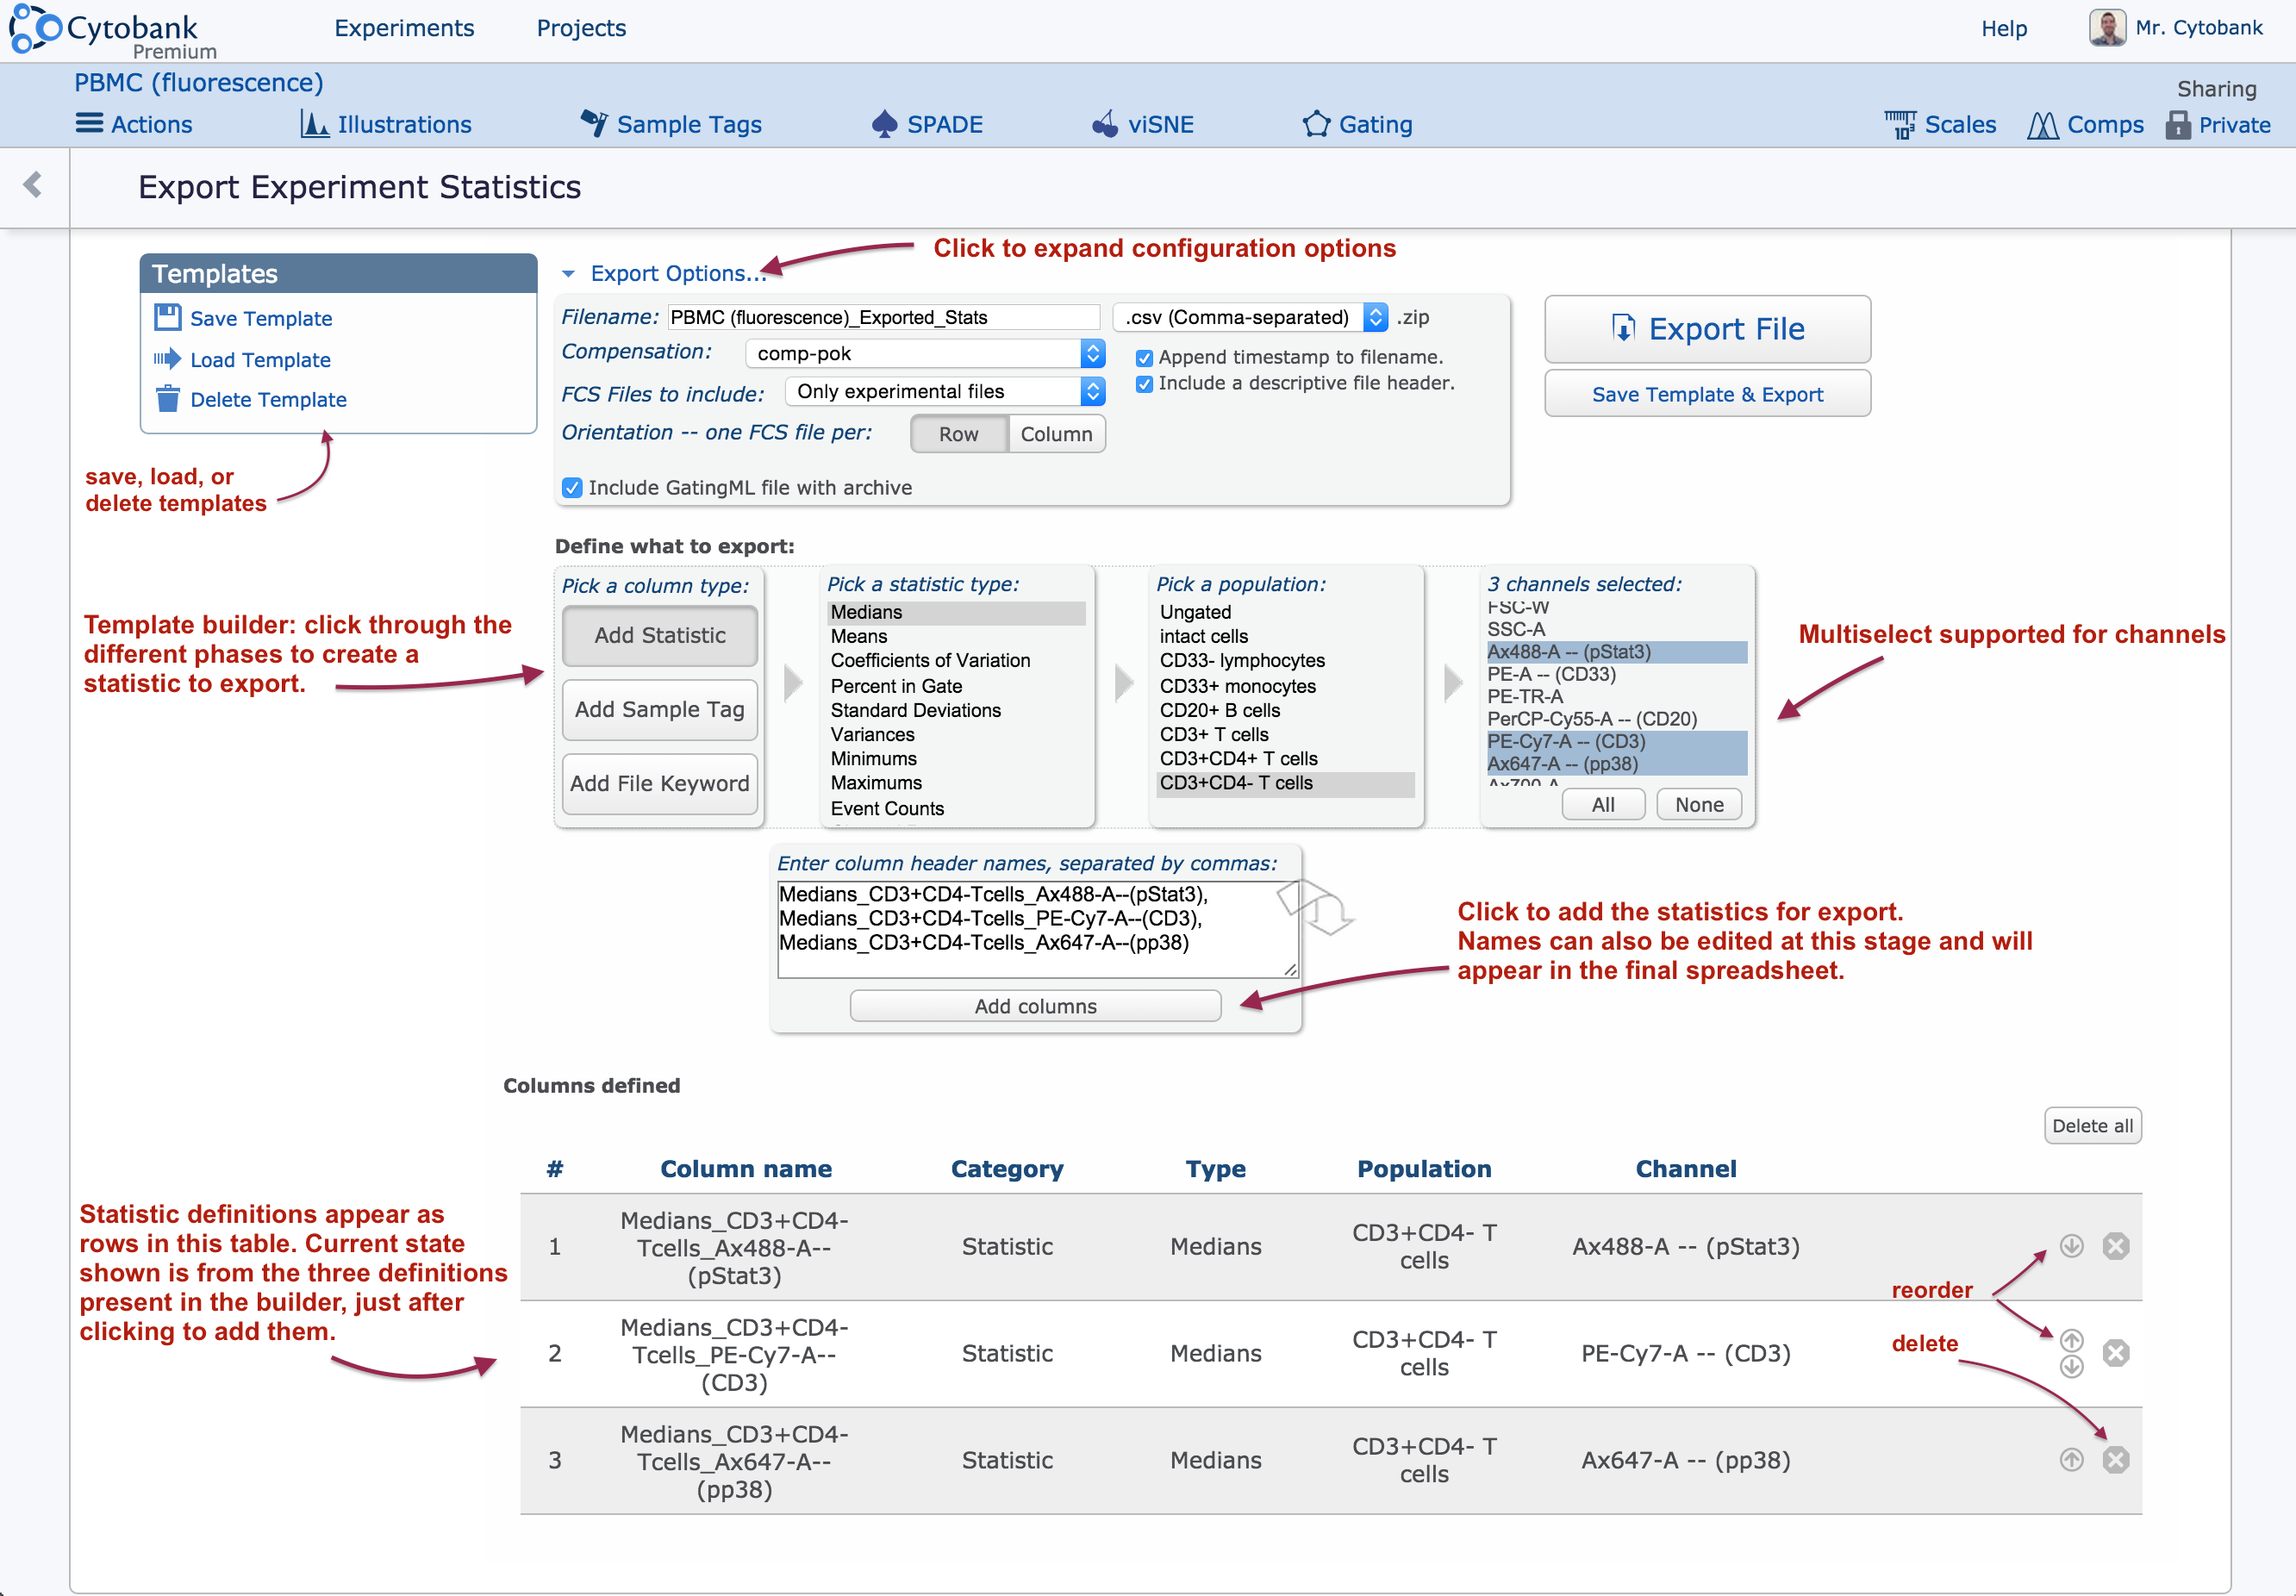
Task: Click the back arrow beside page title
Action: 33,184
